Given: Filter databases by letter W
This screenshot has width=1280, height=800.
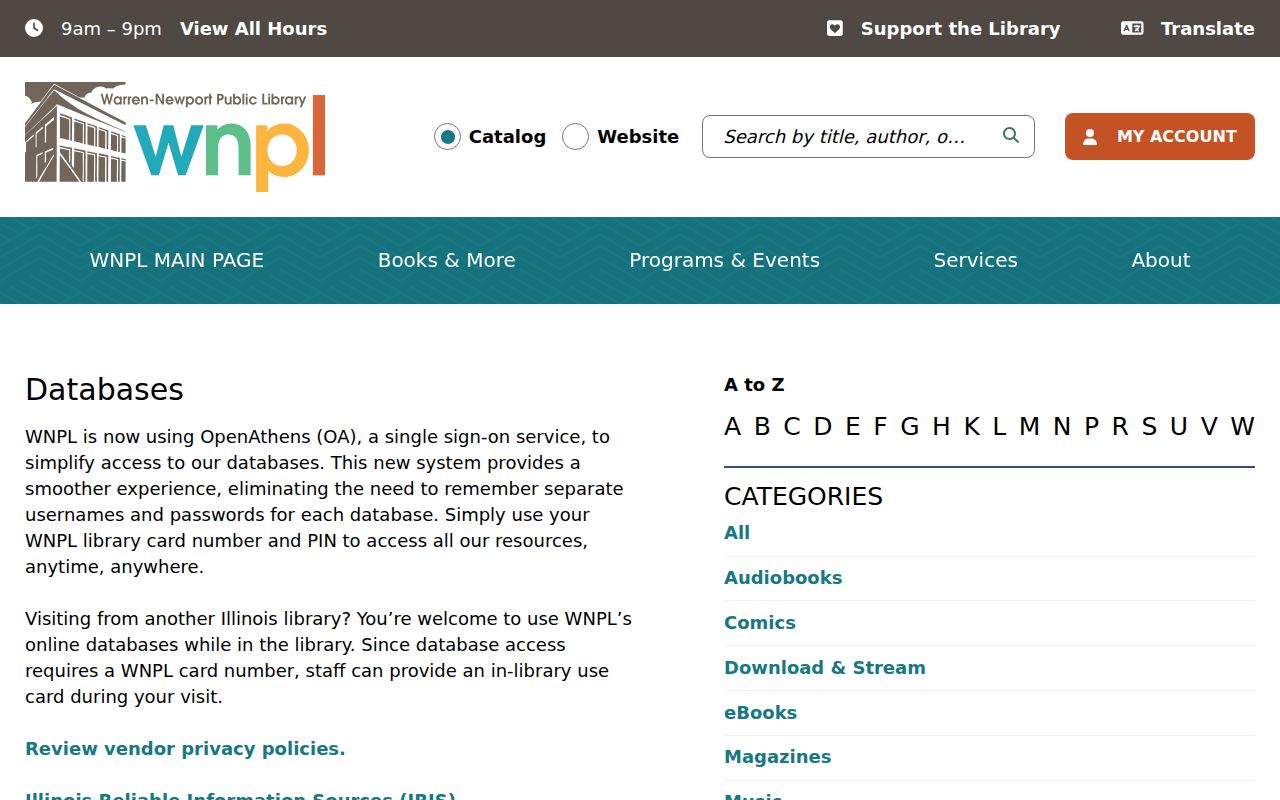Looking at the screenshot, I should (x=1242, y=427).
